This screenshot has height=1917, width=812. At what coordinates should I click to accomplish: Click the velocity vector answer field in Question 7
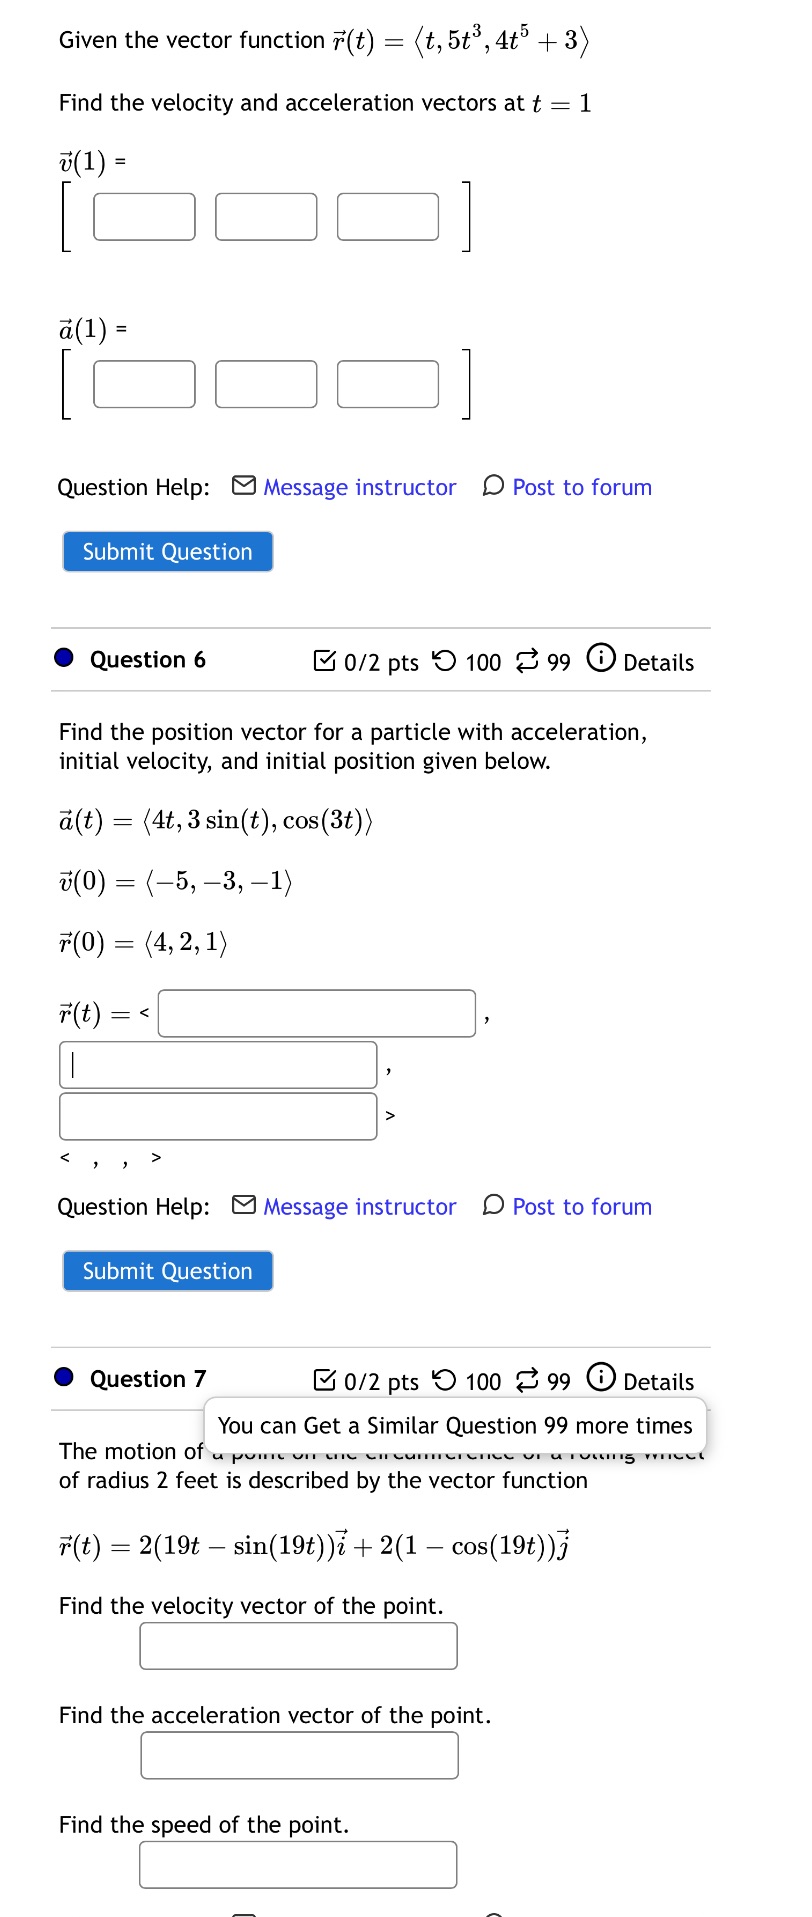tap(297, 1645)
